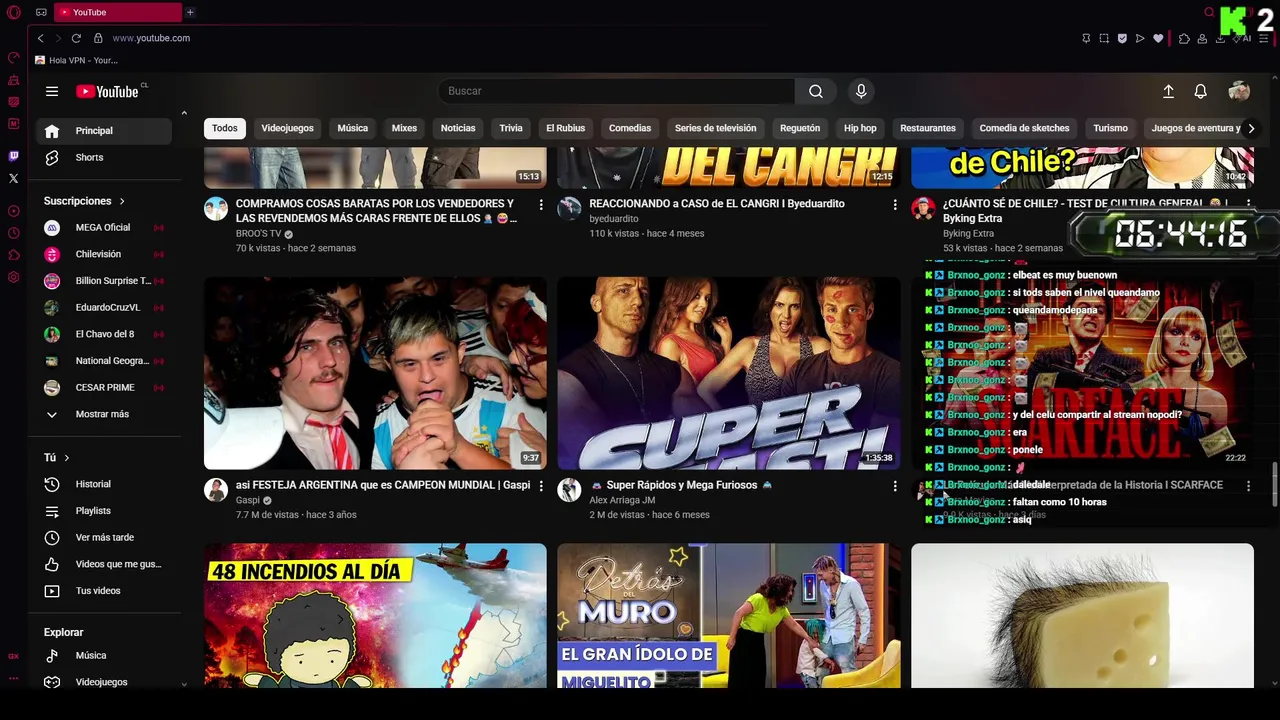The height and width of the screenshot is (720, 1280).
Task: Select the Videojuegos chip
Action: tap(287, 128)
